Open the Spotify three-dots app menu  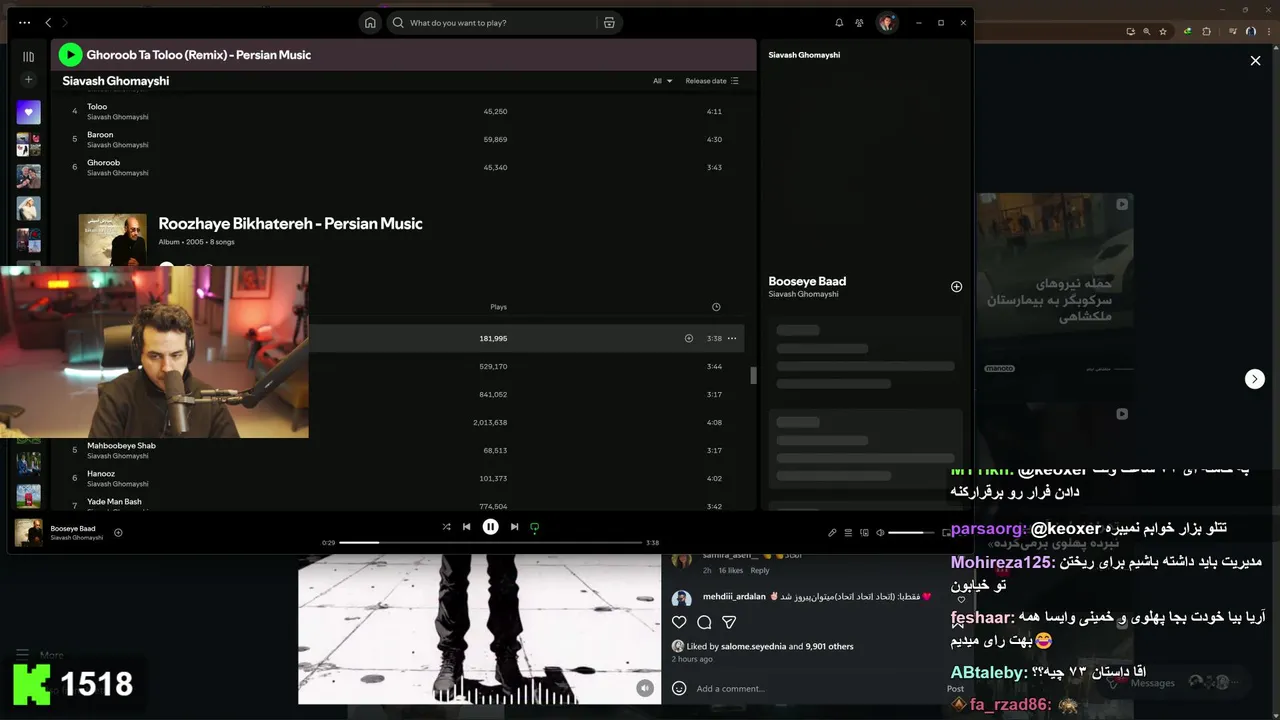pos(24,22)
